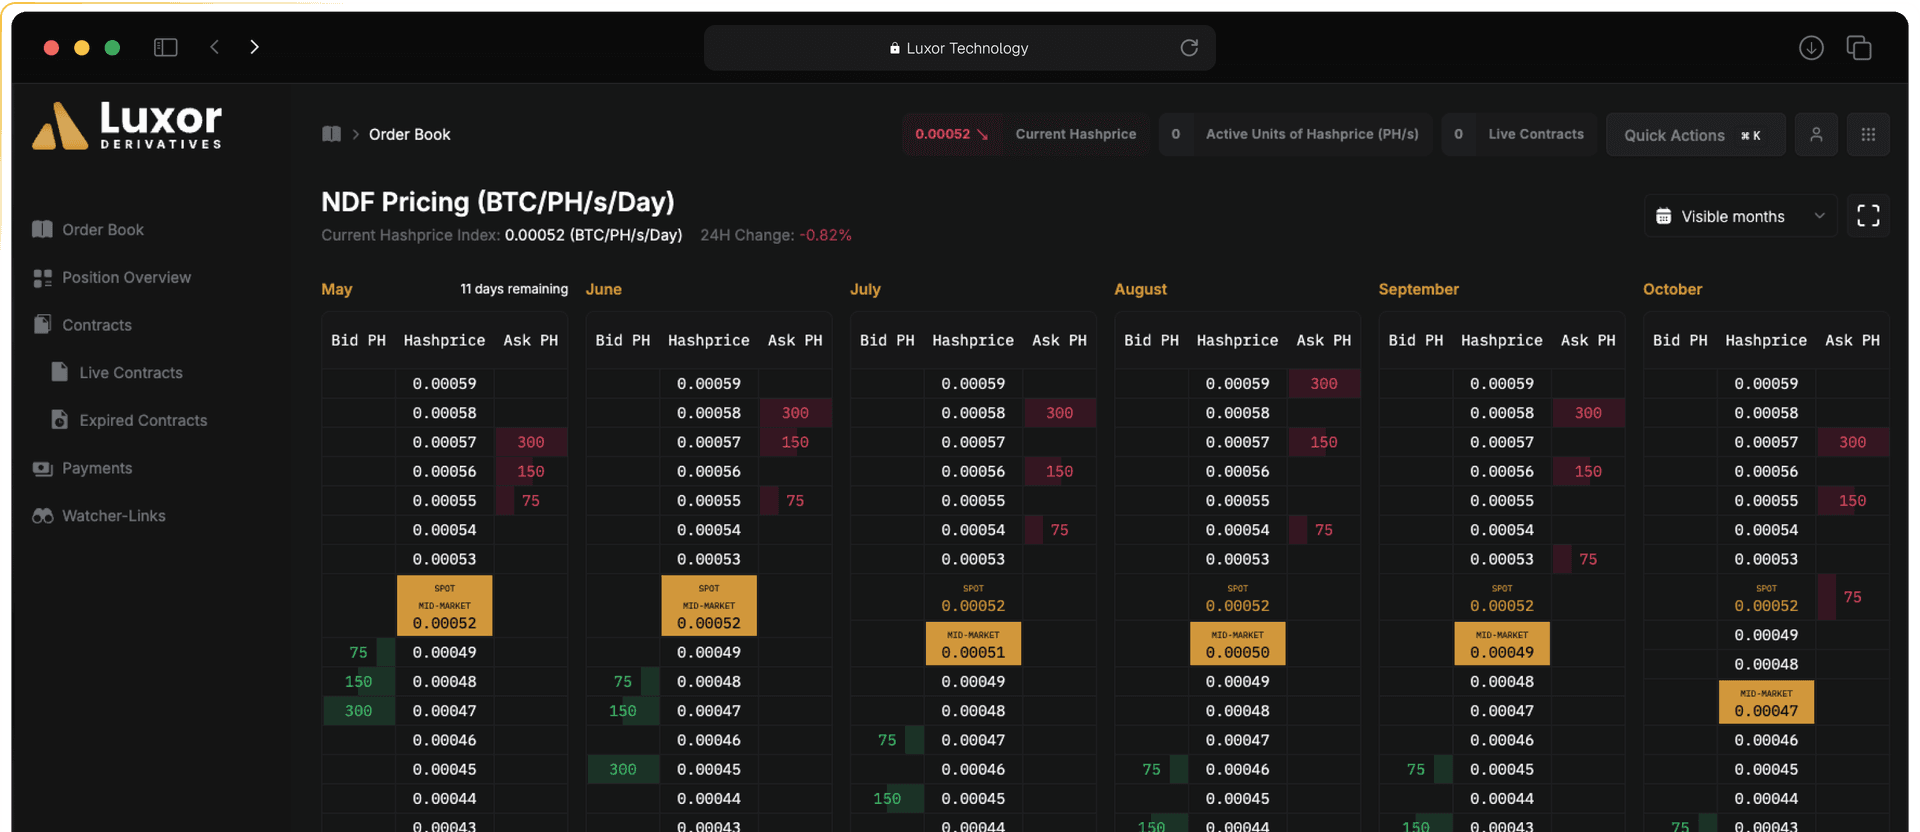
Task: Open the Quick Actions button
Action: tap(1695, 135)
